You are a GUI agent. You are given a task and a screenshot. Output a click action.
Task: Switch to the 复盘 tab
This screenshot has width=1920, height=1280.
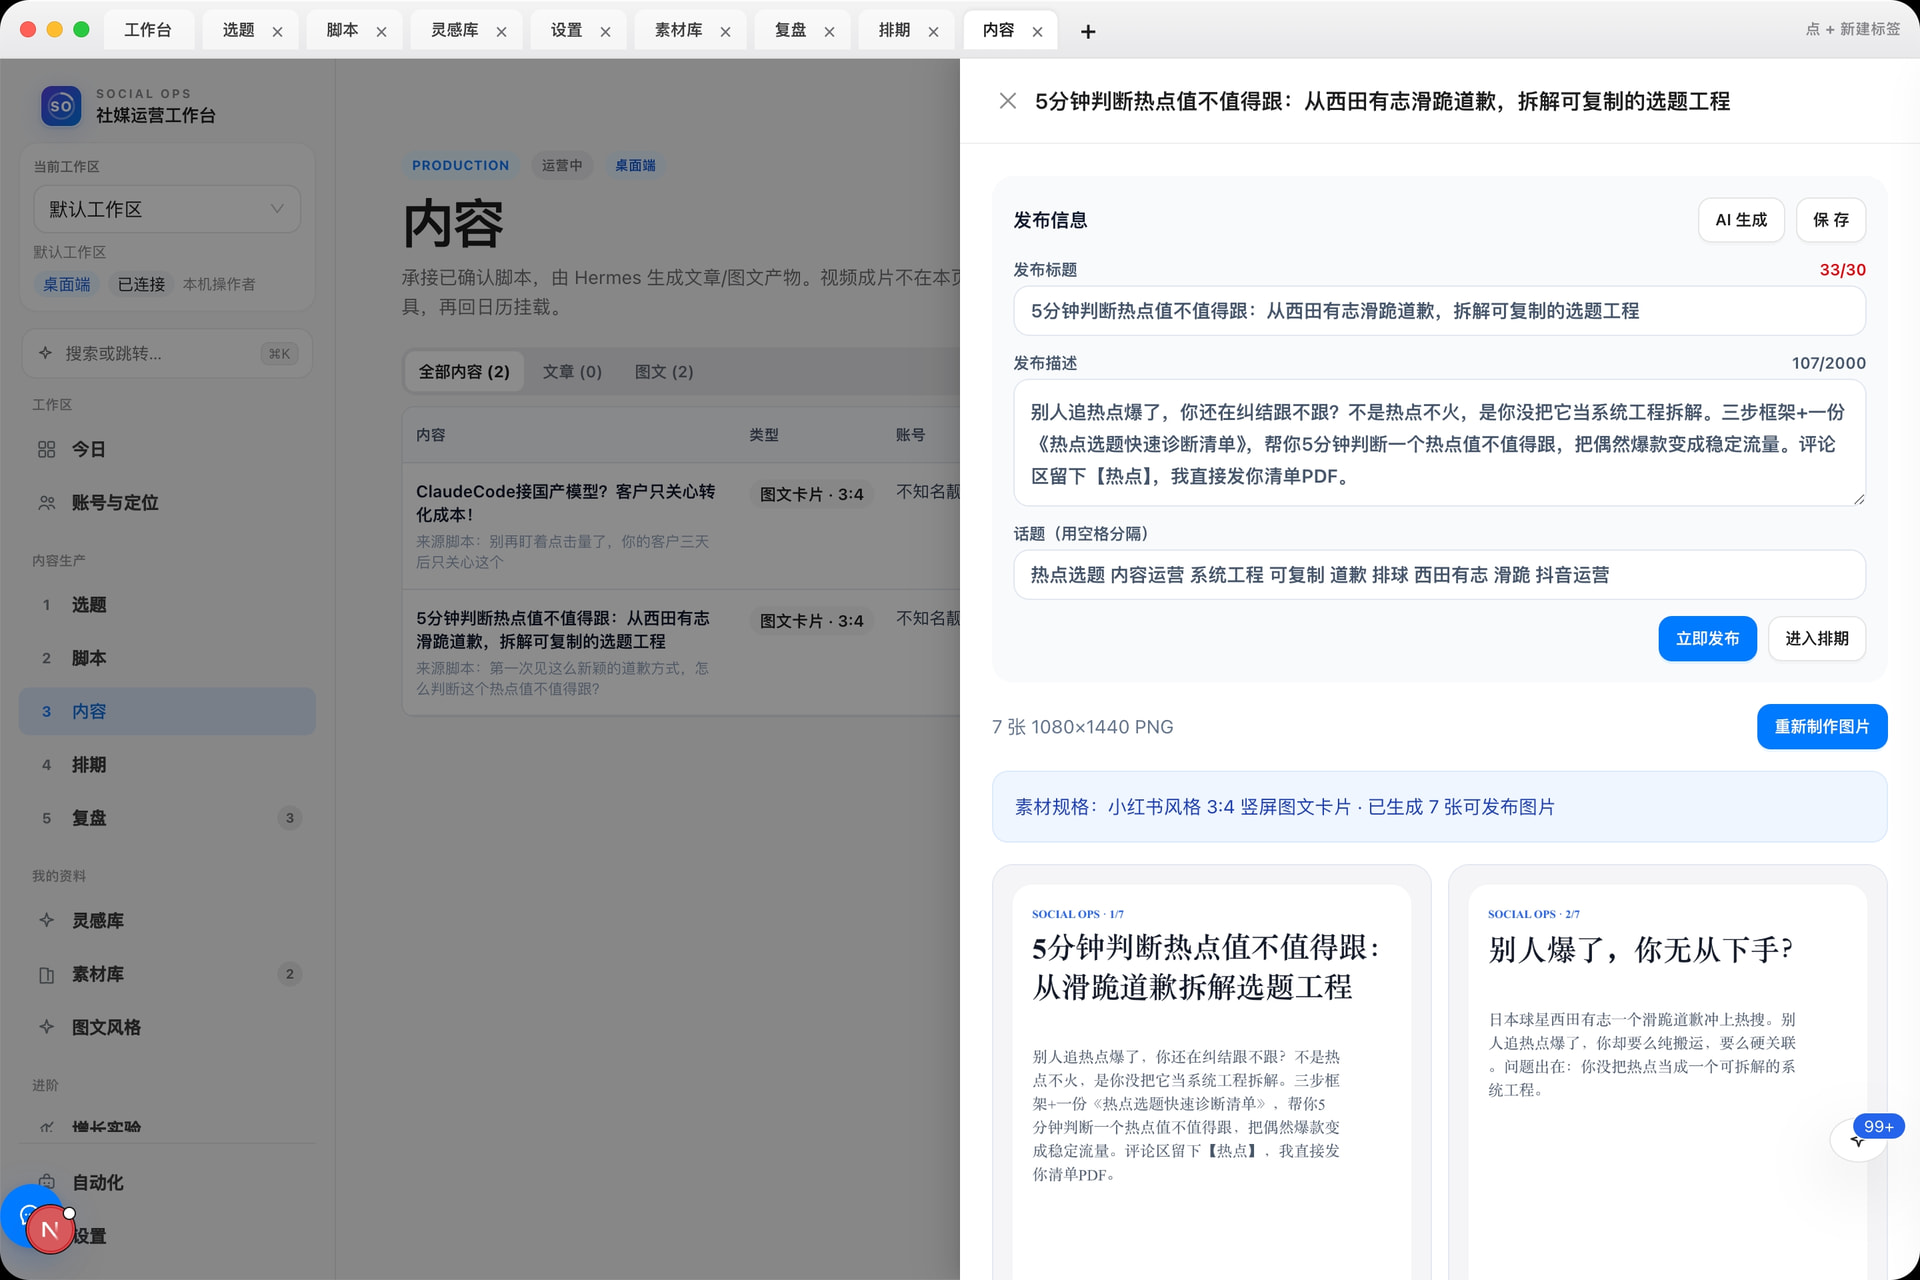(790, 30)
